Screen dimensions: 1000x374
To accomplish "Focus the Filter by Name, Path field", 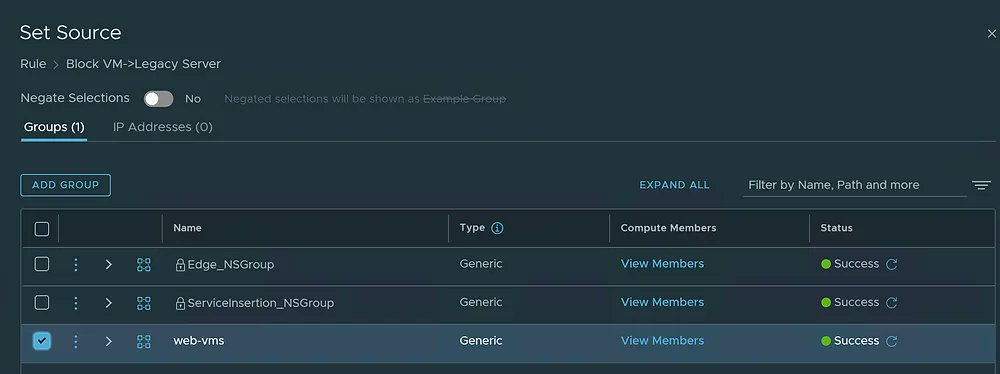I will click(x=855, y=185).
